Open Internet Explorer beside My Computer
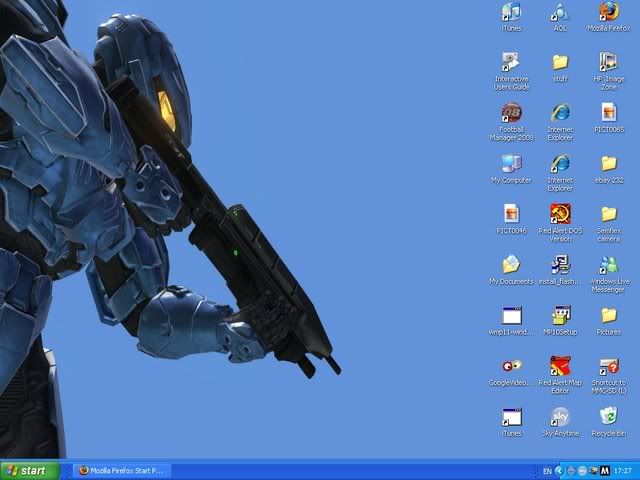The width and height of the screenshot is (640, 480). coord(560,173)
